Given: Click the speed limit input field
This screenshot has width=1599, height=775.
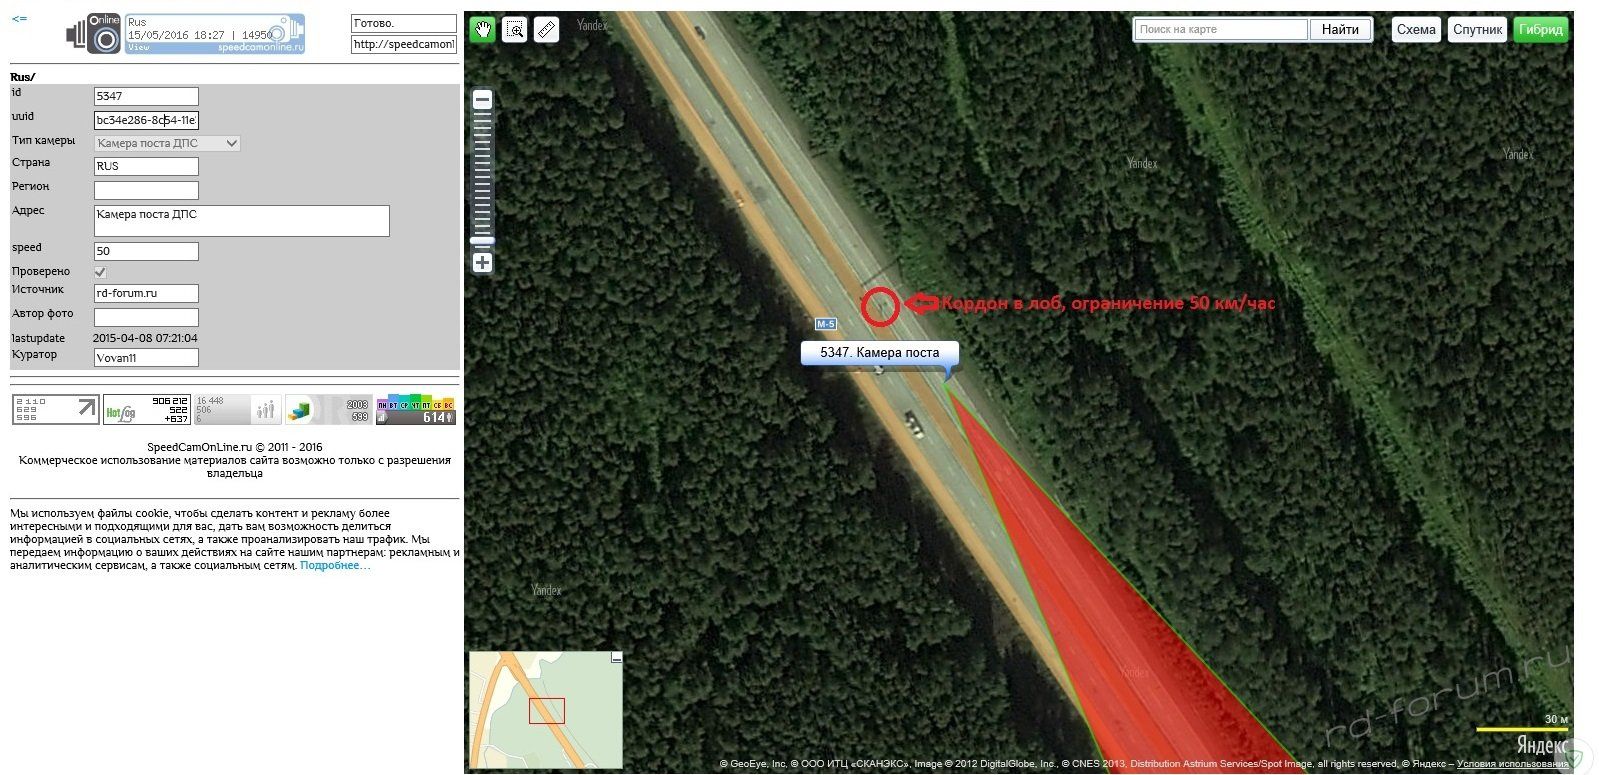Looking at the screenshot, I should click(x=146, y=251).
